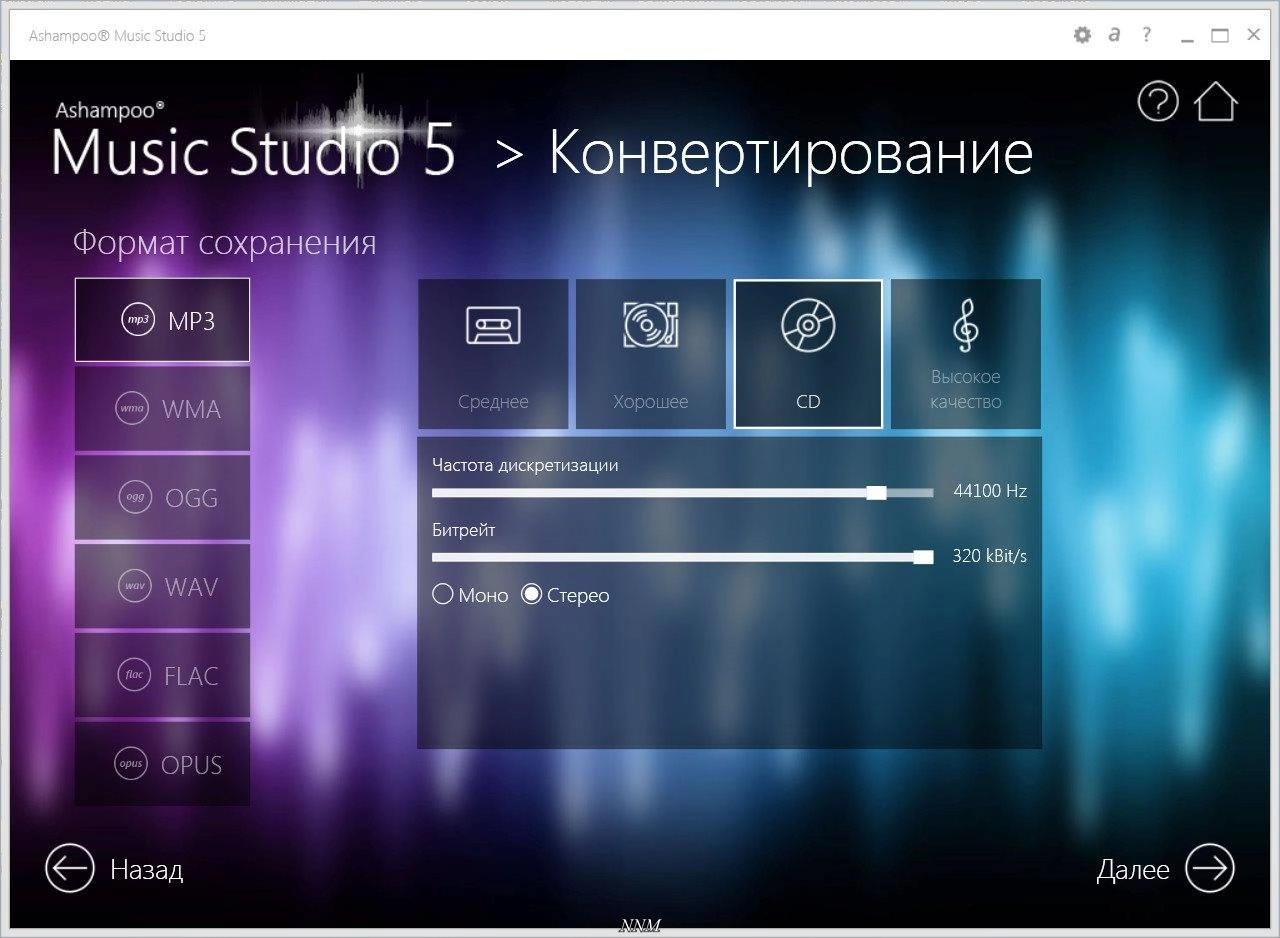Viewport: 1280px width, 938px height.
Task: Click the Ashampoo 'a' title bar icon
Action: click(x=1114, y=35)
